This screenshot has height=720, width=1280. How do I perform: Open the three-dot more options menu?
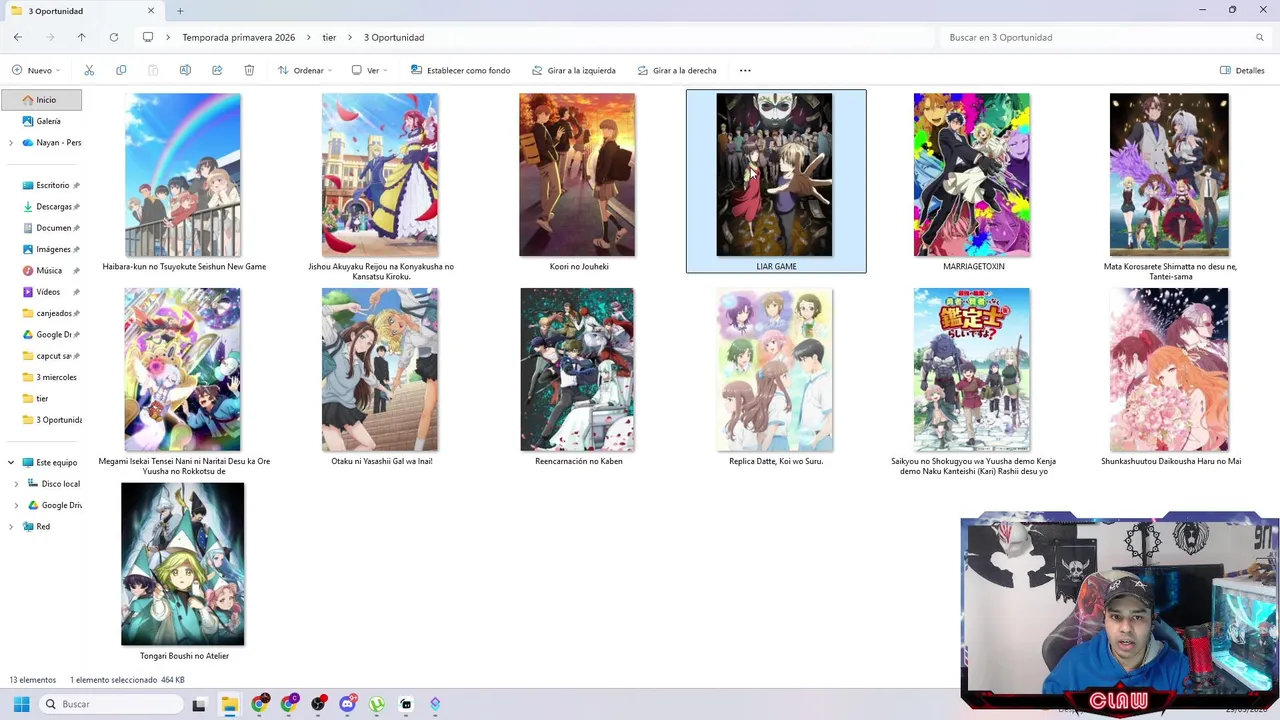pyautogui.click(x=745, y=70)
